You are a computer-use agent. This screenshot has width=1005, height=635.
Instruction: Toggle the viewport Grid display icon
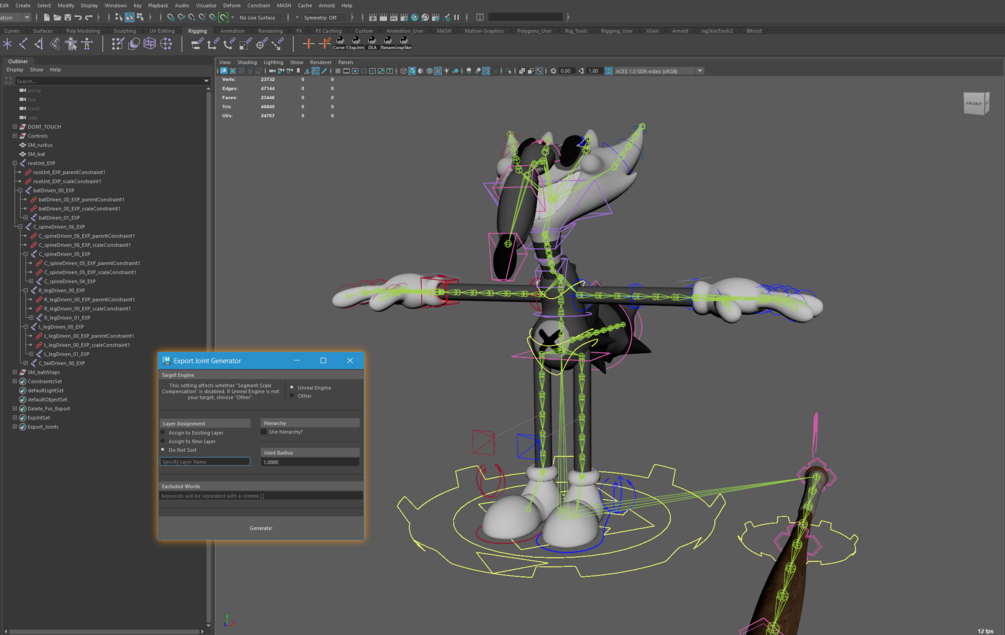337,70
